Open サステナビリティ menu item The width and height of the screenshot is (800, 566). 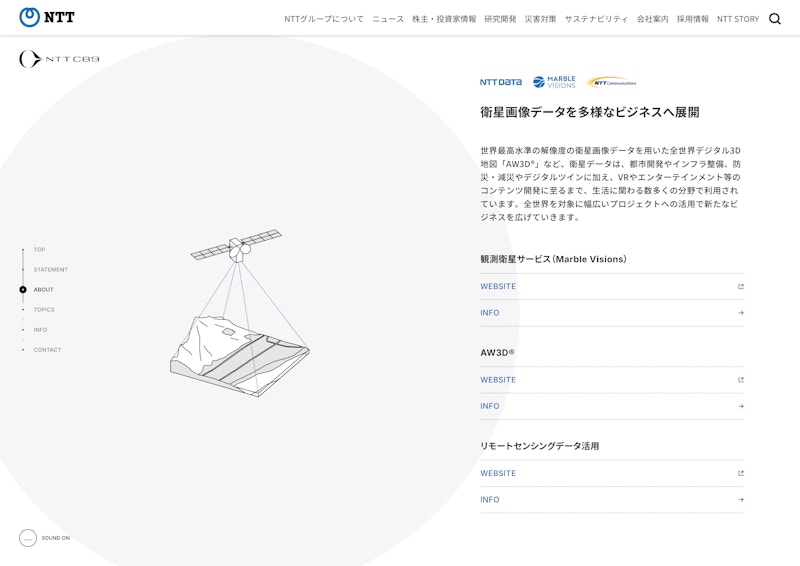596,19
